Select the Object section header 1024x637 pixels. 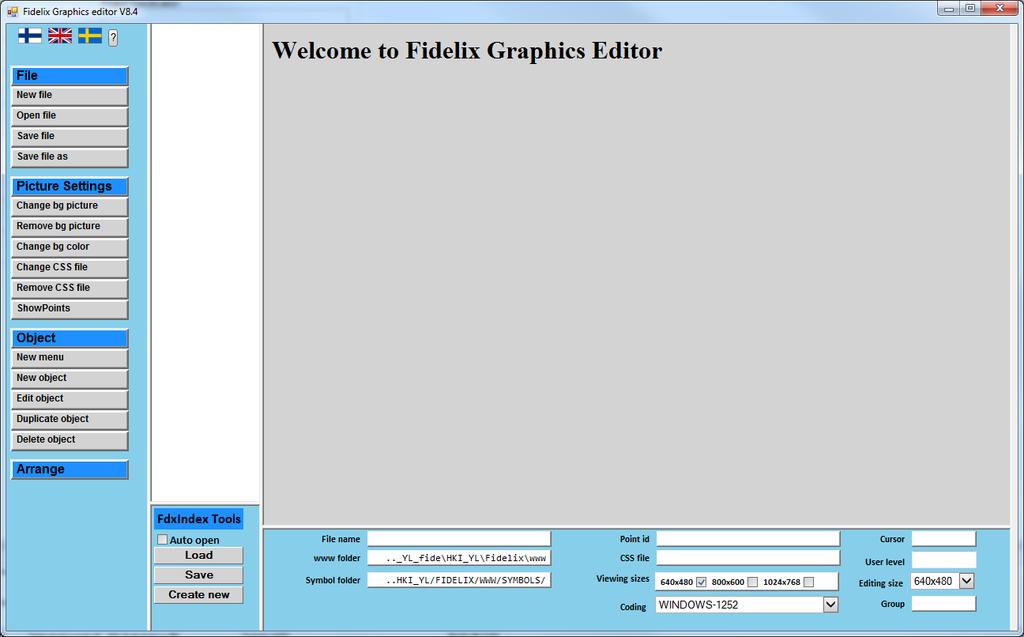pos(69,338)
